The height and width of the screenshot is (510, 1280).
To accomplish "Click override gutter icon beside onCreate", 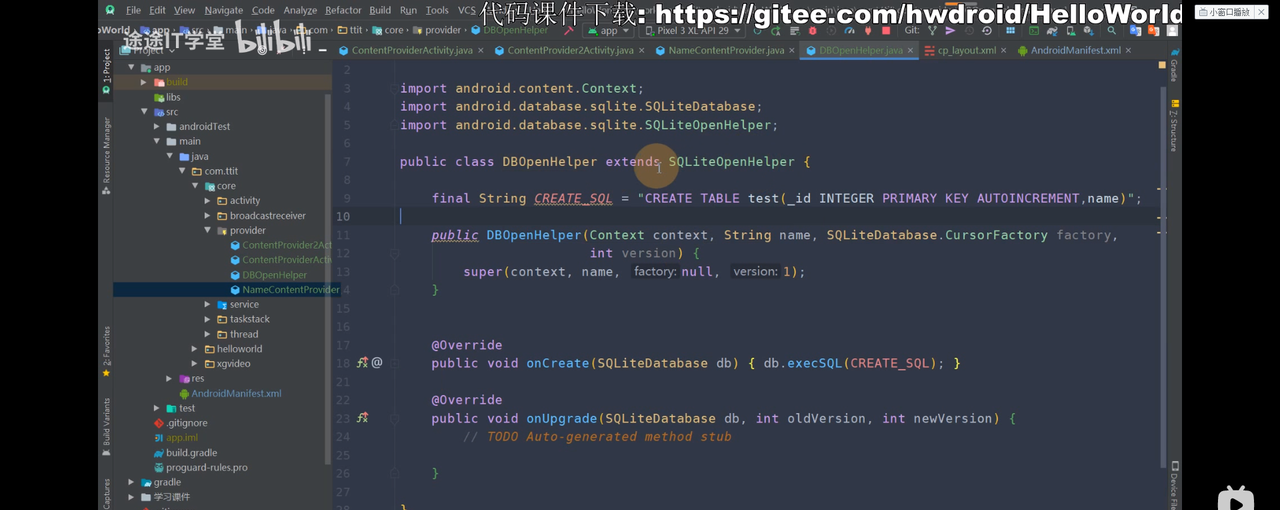I will 363,363.
